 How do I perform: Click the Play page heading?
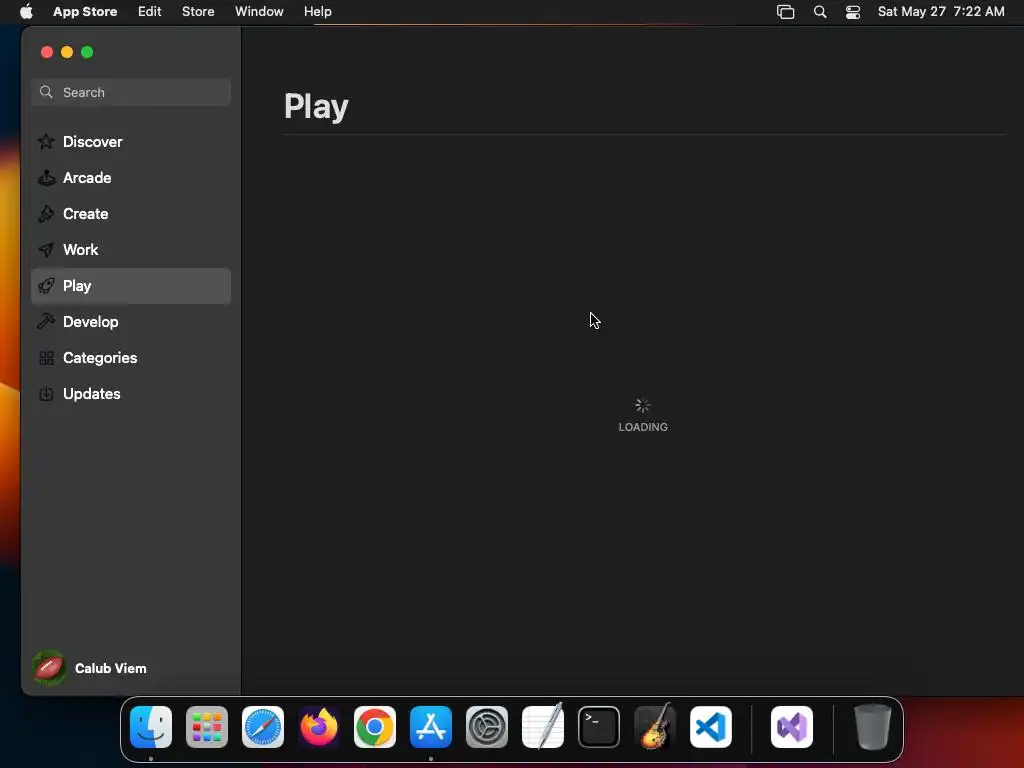[x=316, y=106]
